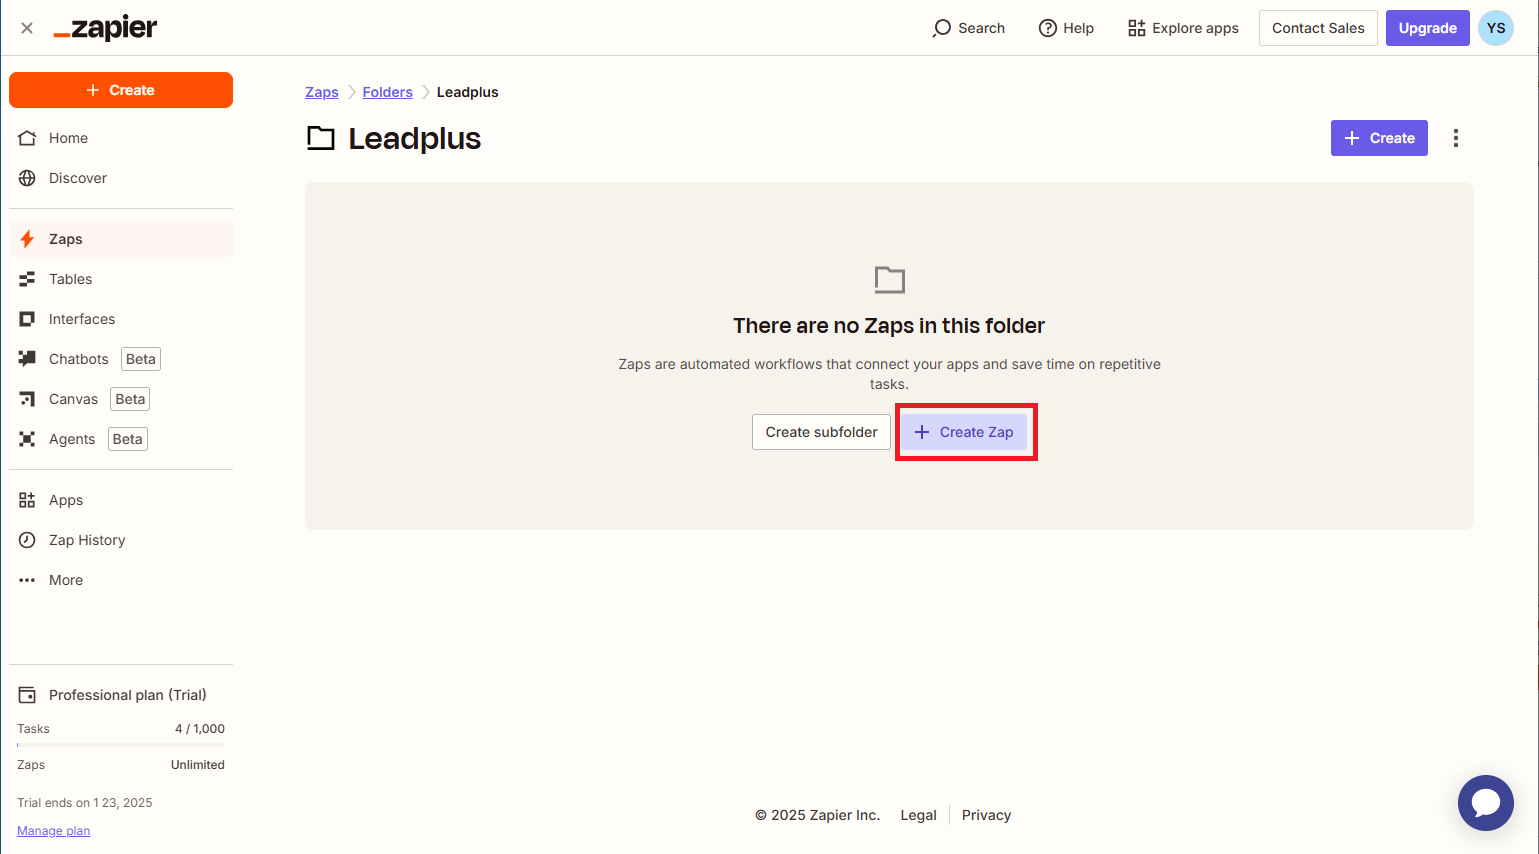The image size is (1539, 854).
Task: Click the Zaps breadcrumb link
Action: pos(322,92)
